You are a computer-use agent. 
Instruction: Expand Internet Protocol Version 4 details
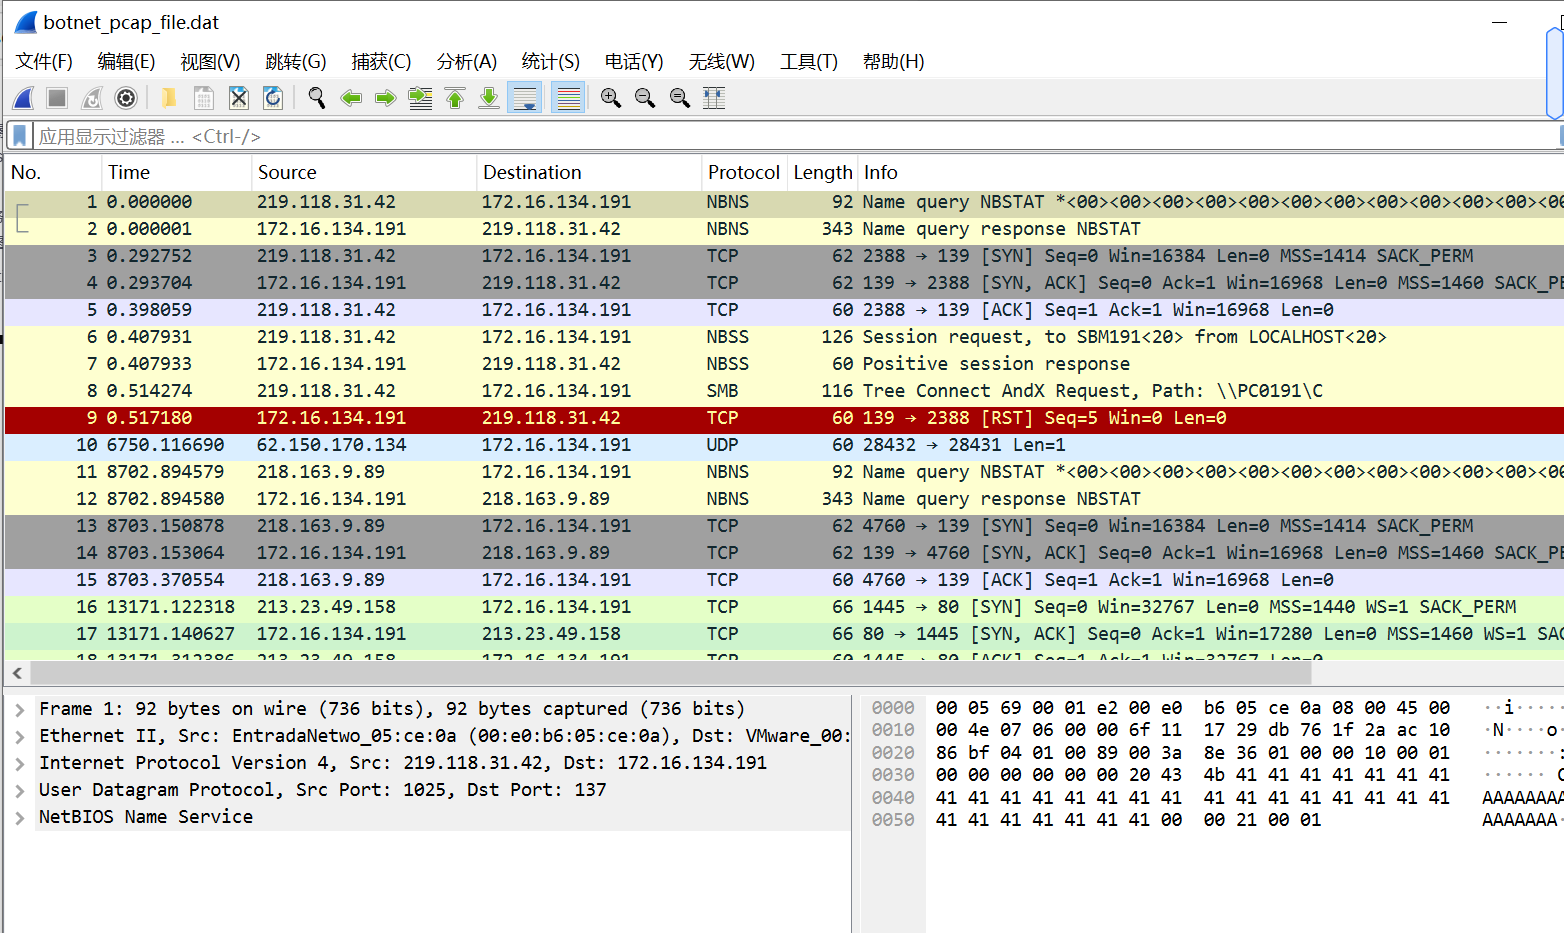20,763
